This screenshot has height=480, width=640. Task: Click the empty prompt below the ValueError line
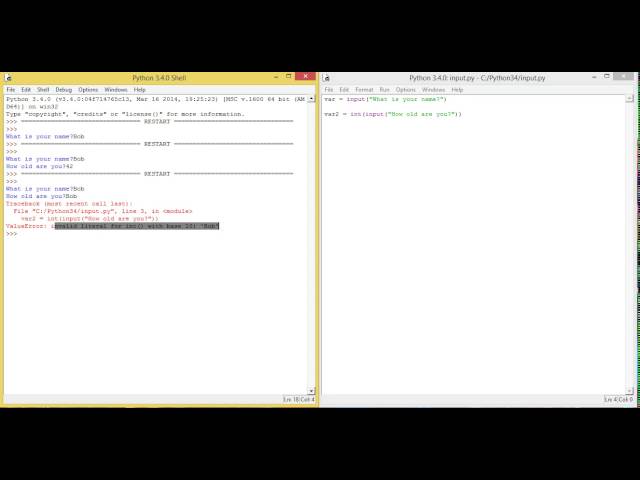[x=11, y=234]
